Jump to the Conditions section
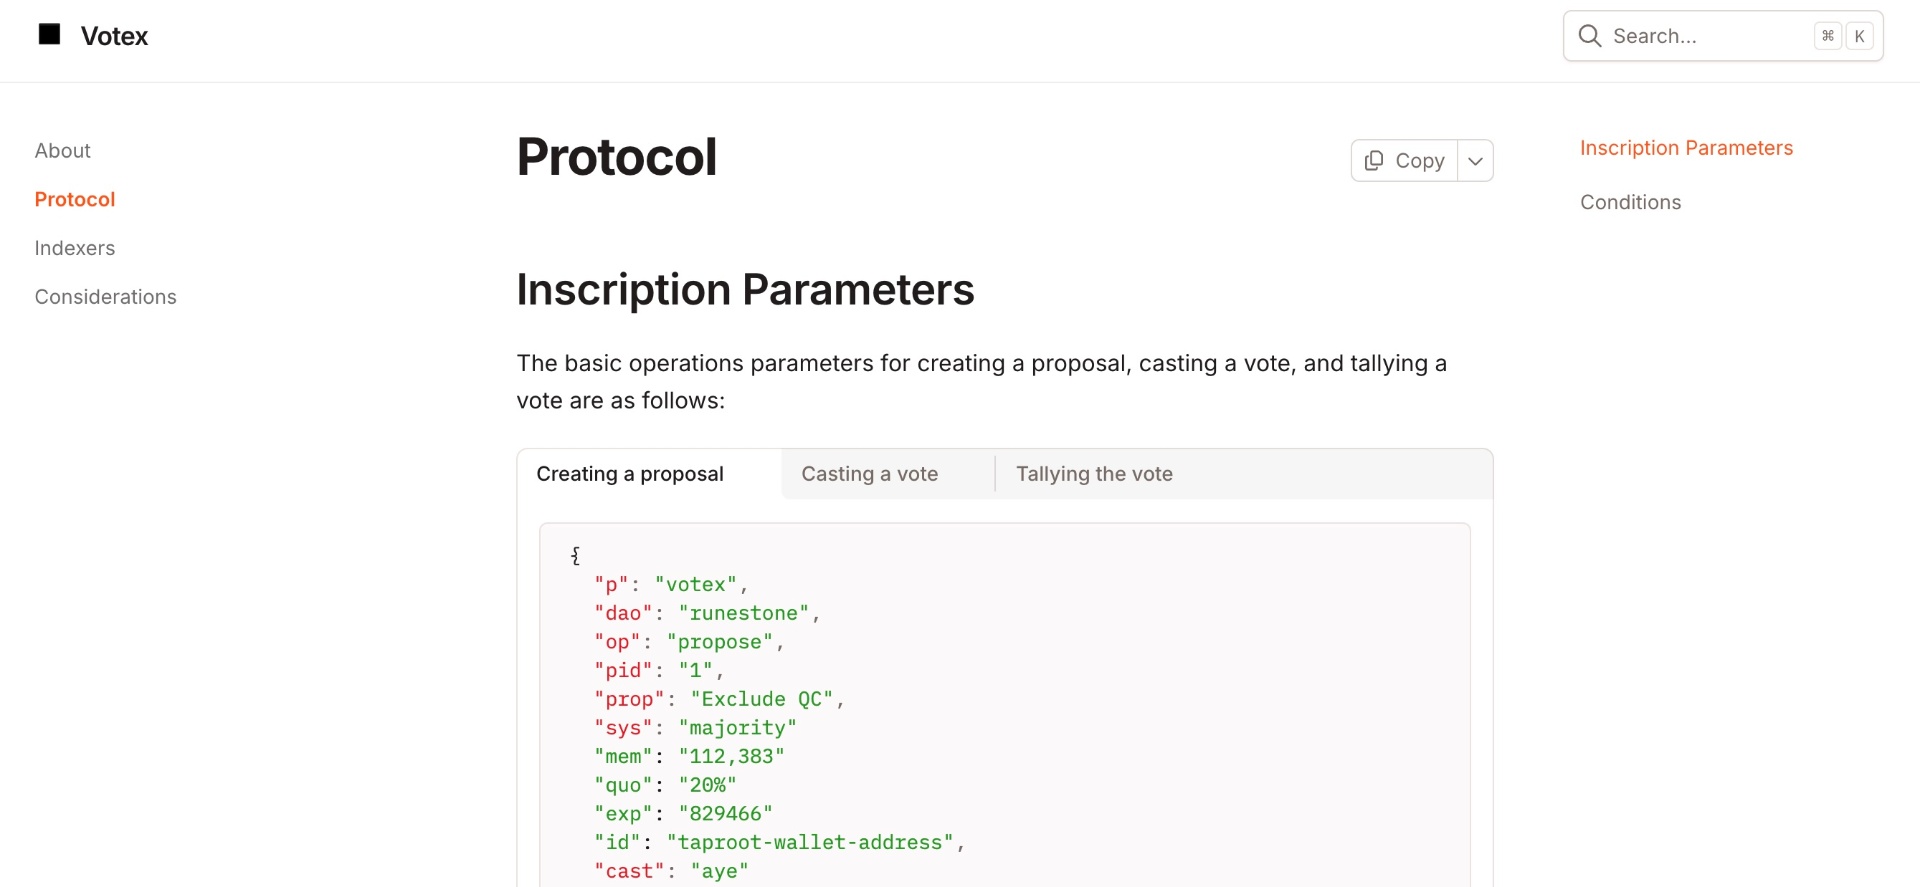Screen dimensions: 1920x887 pos(1630,202)
